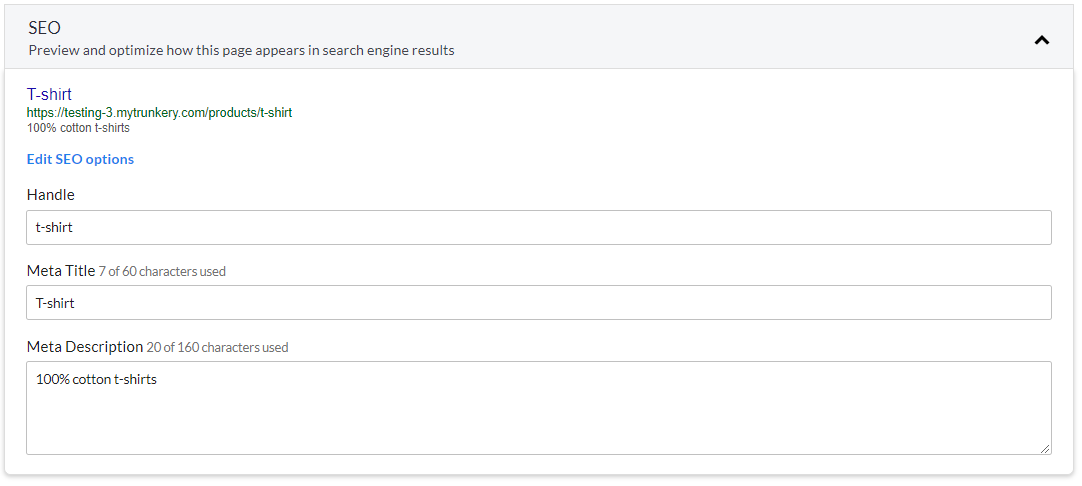Image resolution: width=1082 pixels, height=486 pixels.
Task: Click the gray preview snippet description text
Action: click(78, 128)
